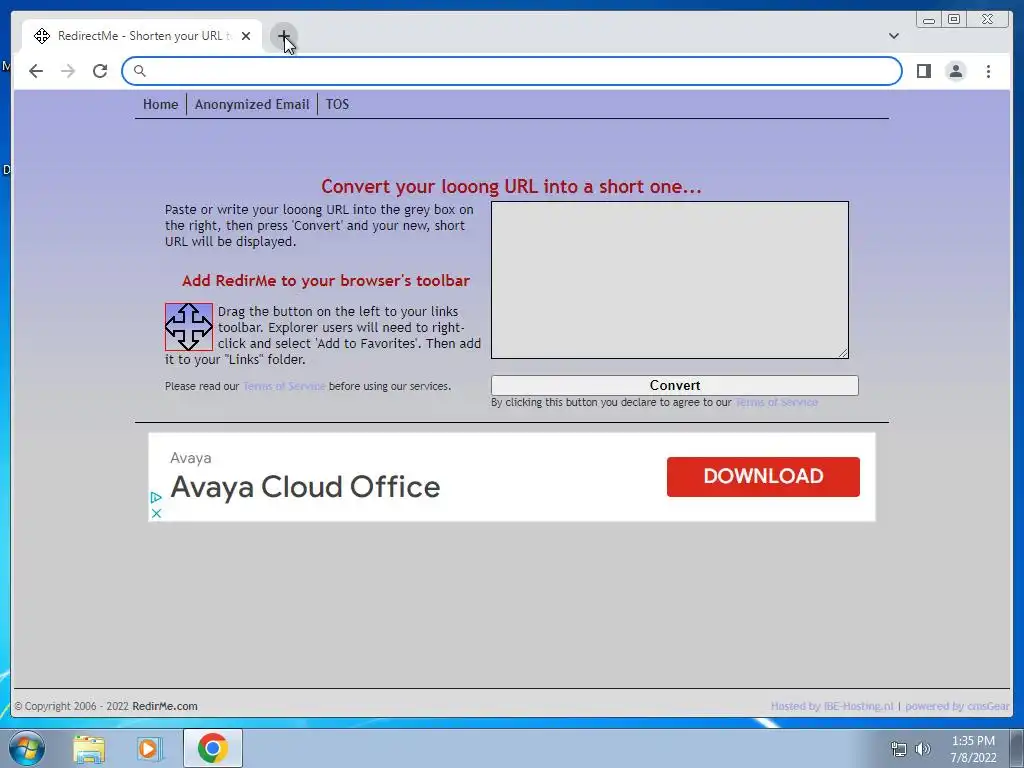The height and width of the screenshot is (768, 1024).
Task: Open the network status tray icon
Action: tap(899, 749)
